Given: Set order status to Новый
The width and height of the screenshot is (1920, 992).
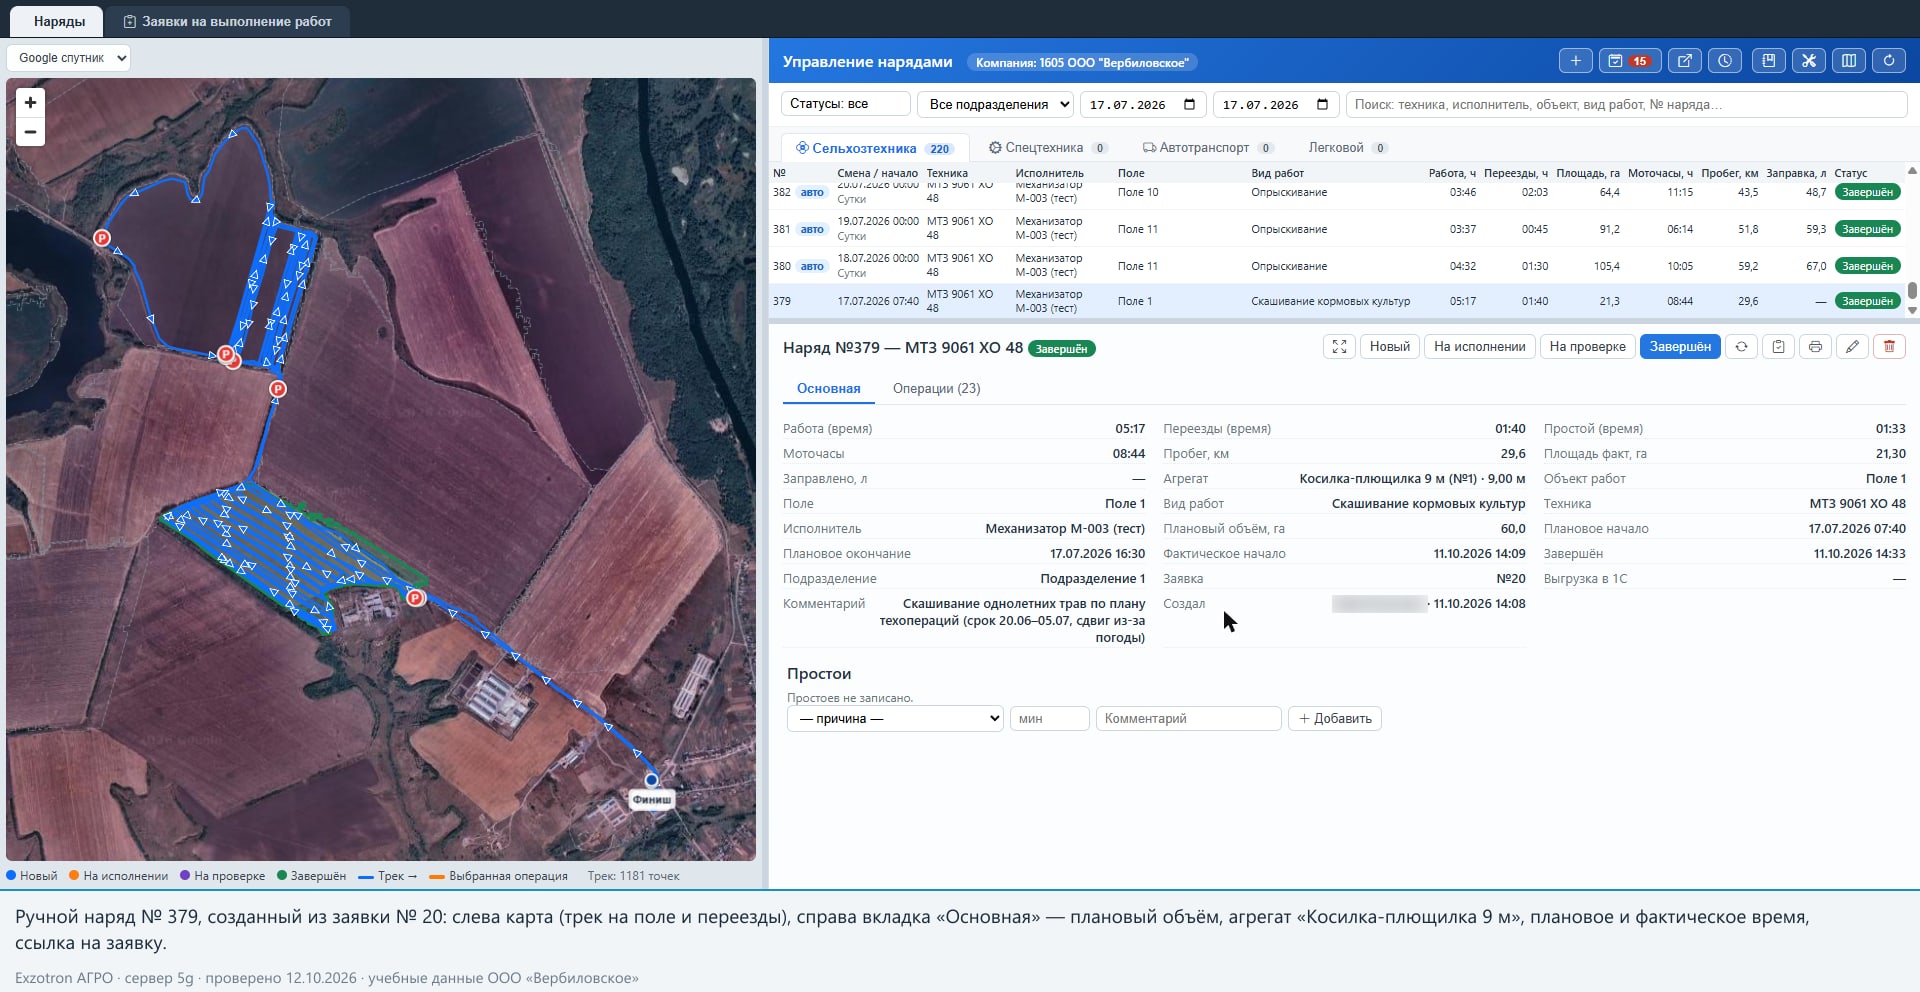Looking at the screenshot, I should 1389,347.
